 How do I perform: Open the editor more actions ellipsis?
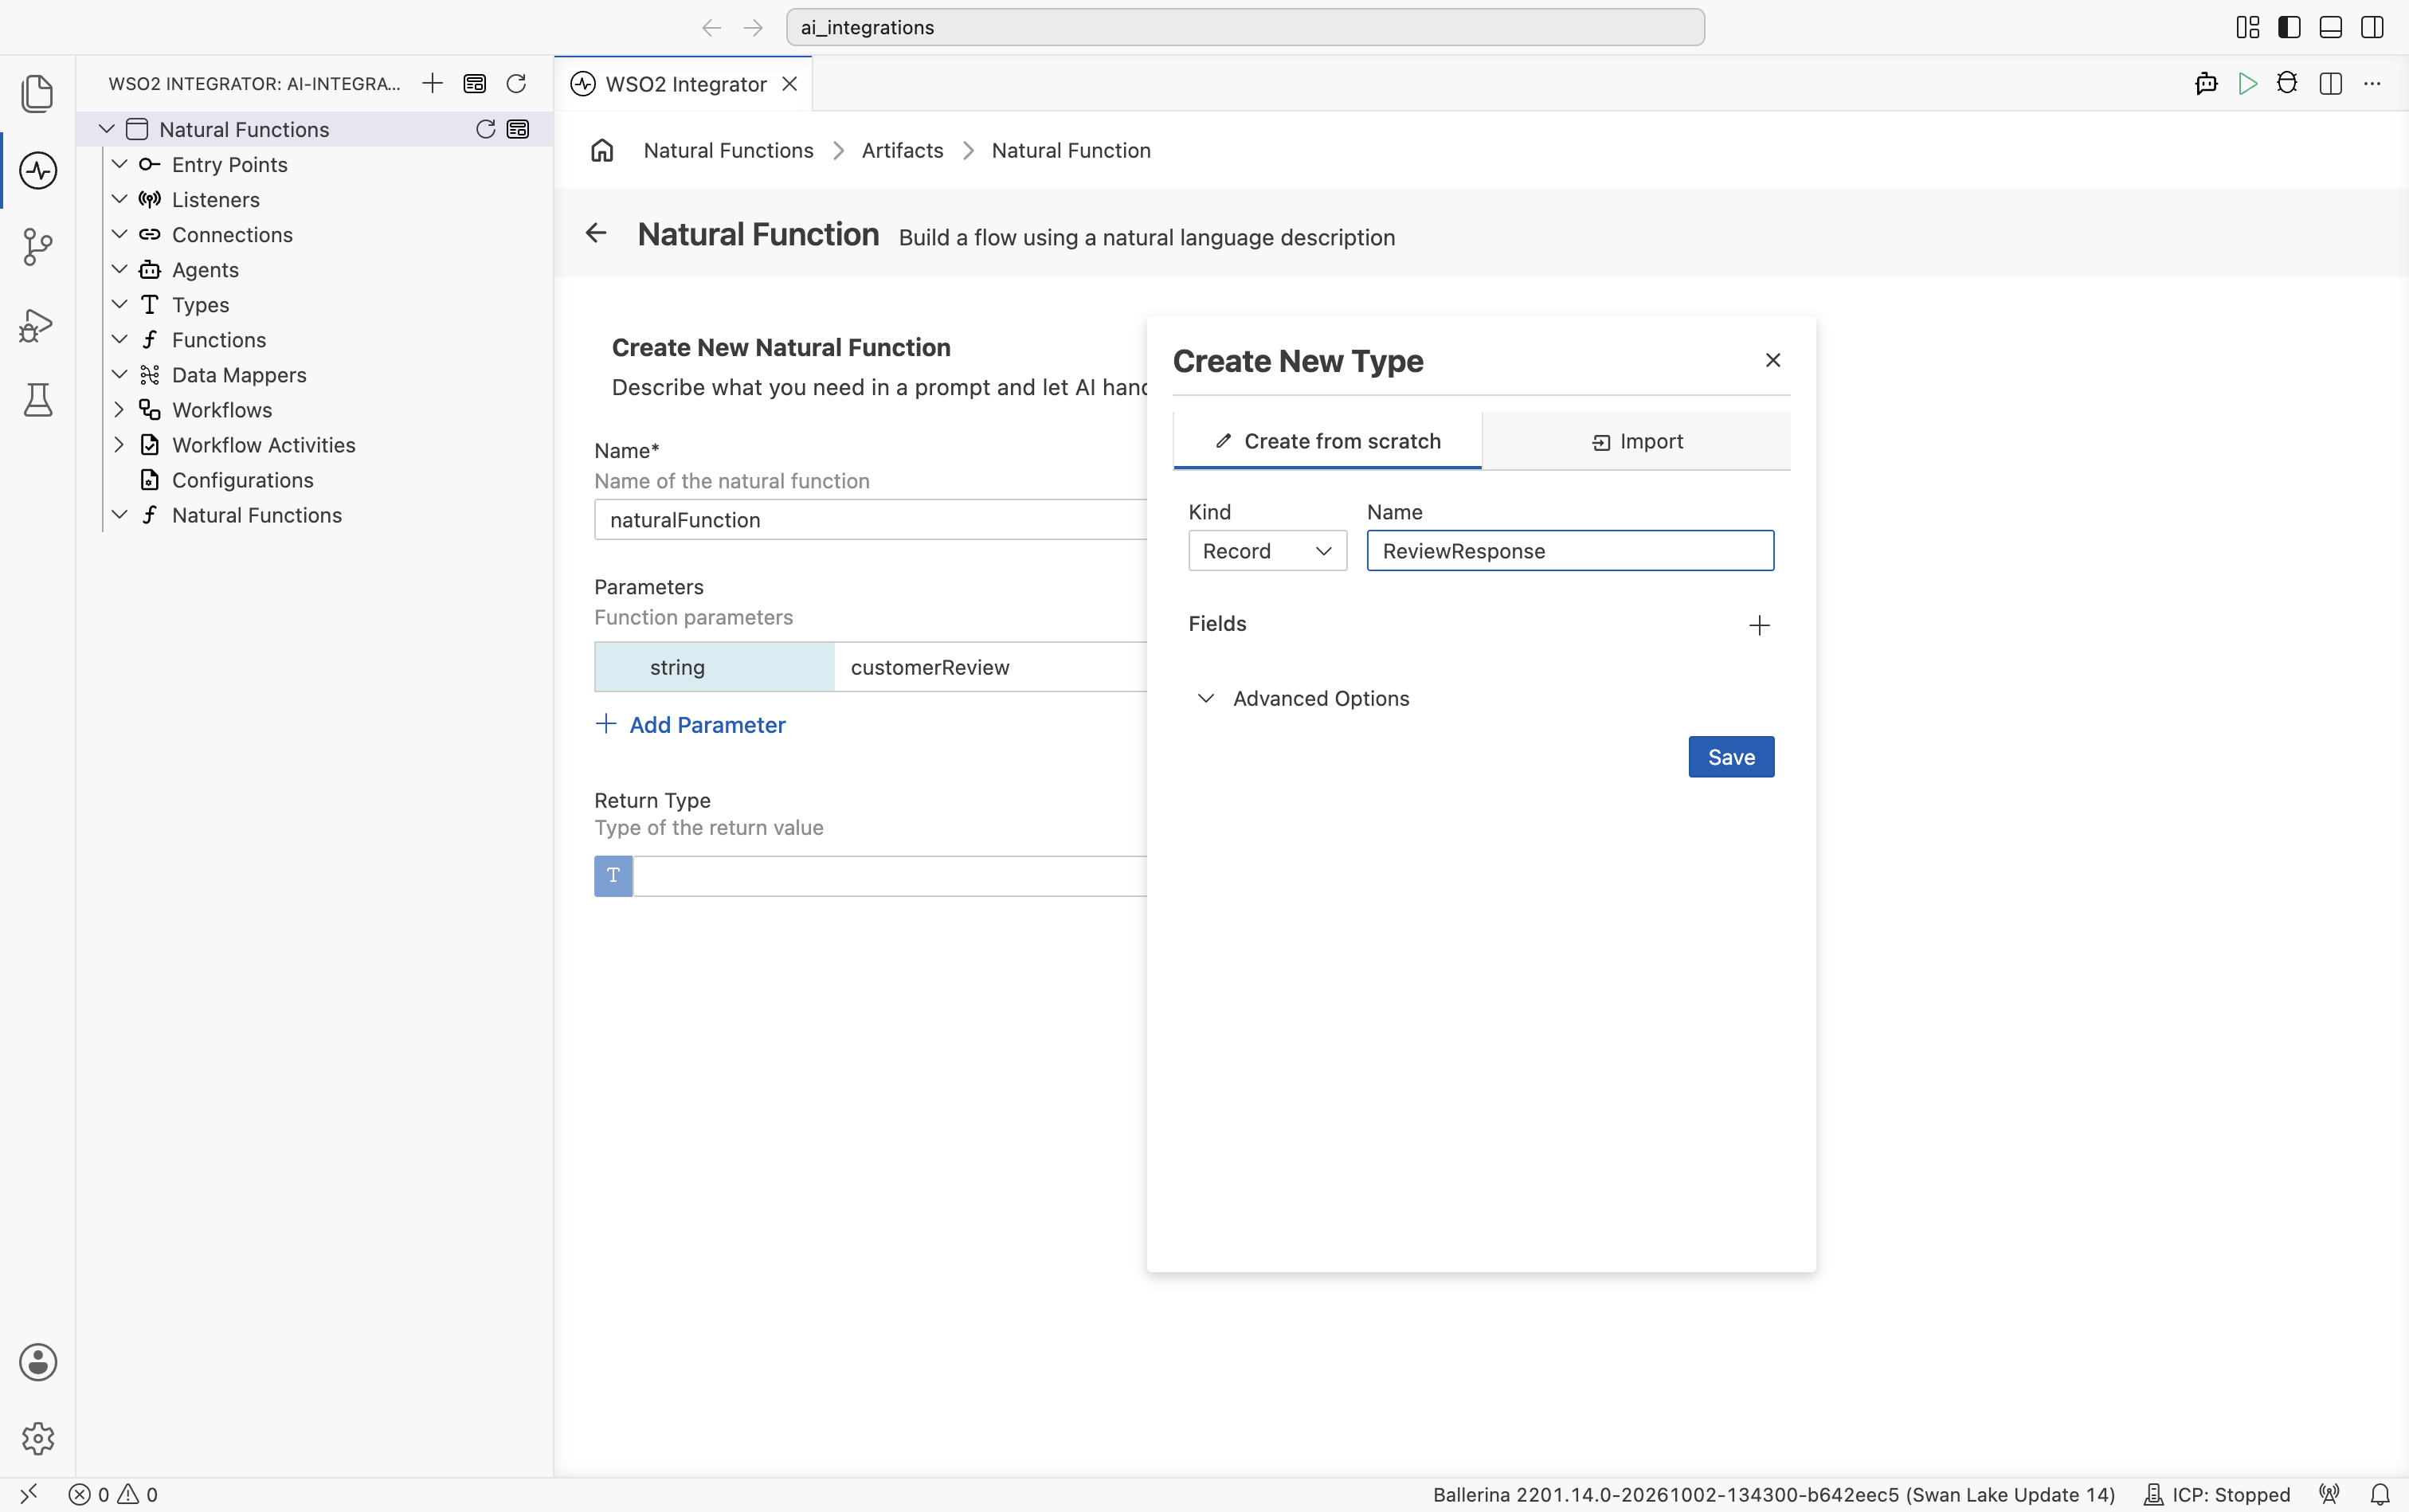2372,83
